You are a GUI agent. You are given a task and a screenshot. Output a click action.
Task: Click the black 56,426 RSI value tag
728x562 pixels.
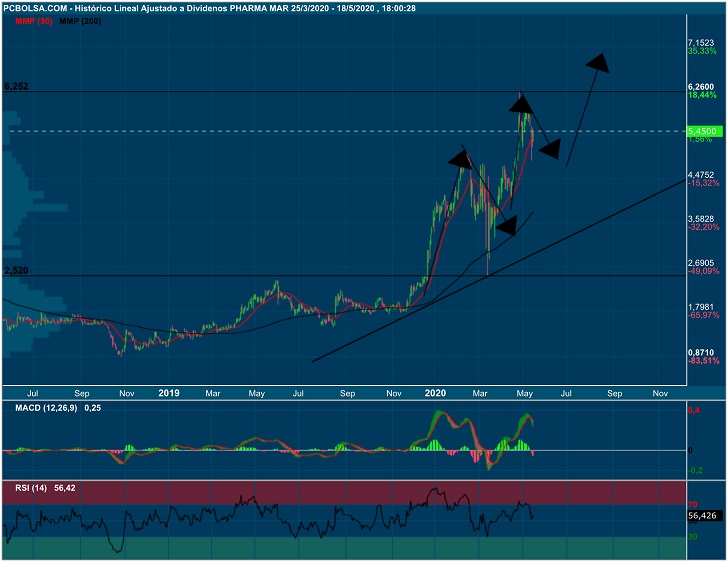click(x=705, y=516)
